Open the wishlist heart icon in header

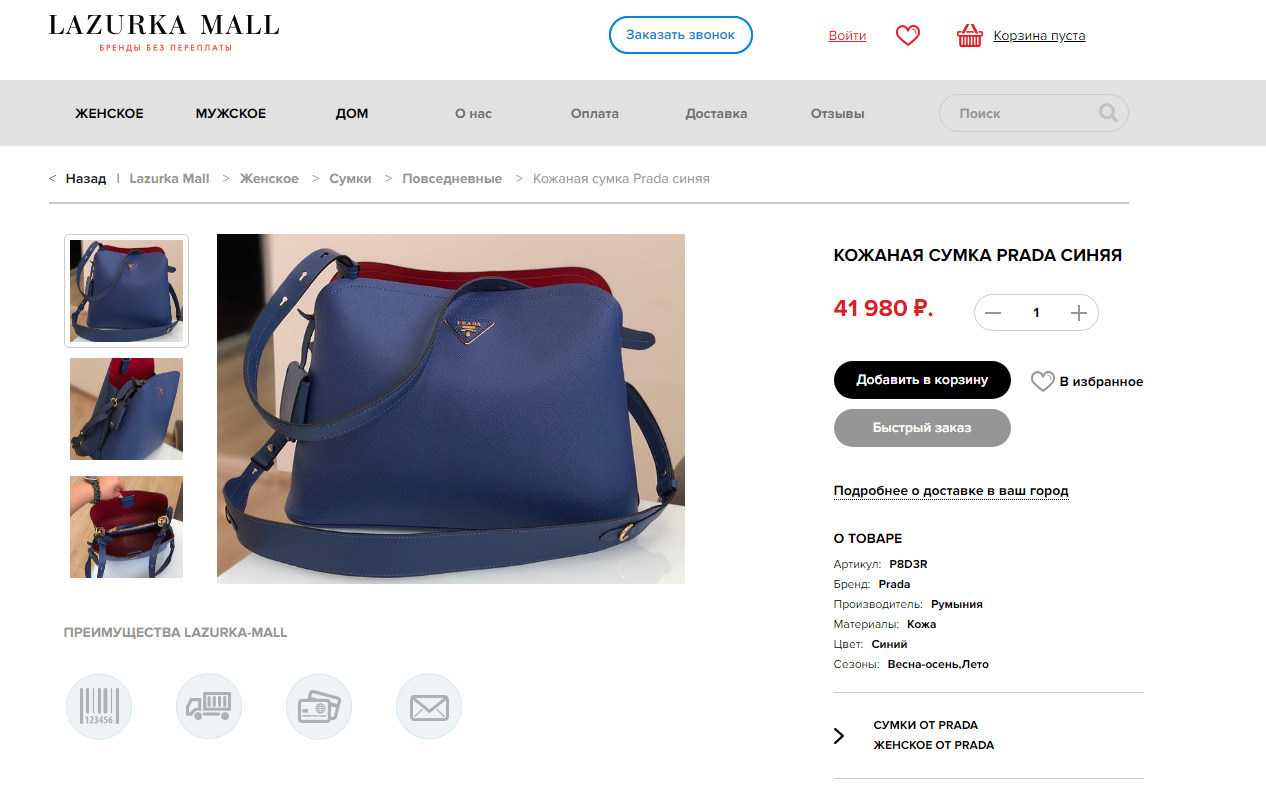[907, 36]
